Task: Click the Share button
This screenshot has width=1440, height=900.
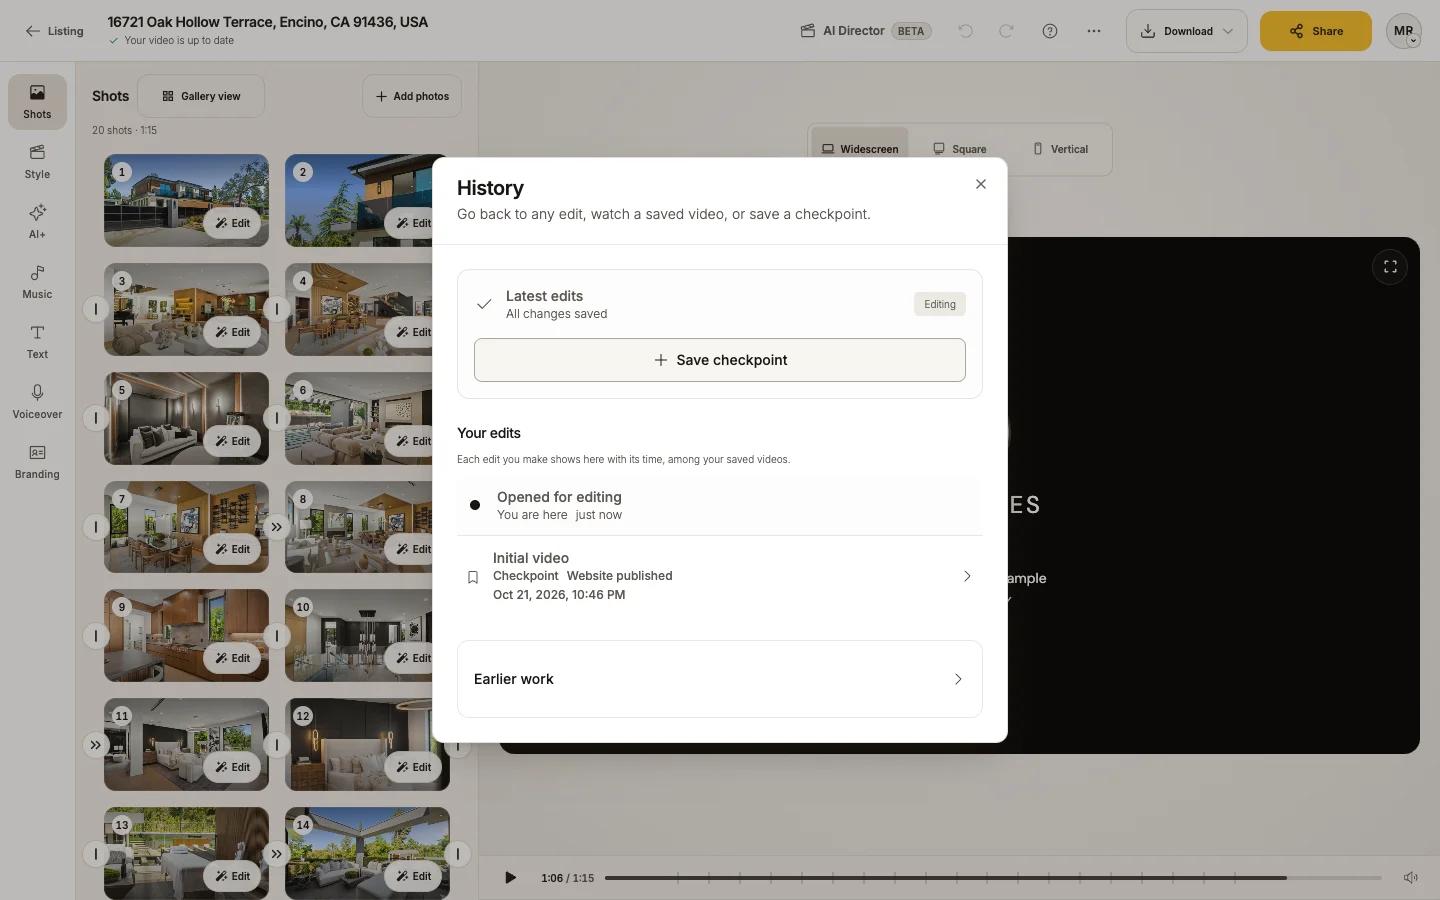Action: 1316,31
